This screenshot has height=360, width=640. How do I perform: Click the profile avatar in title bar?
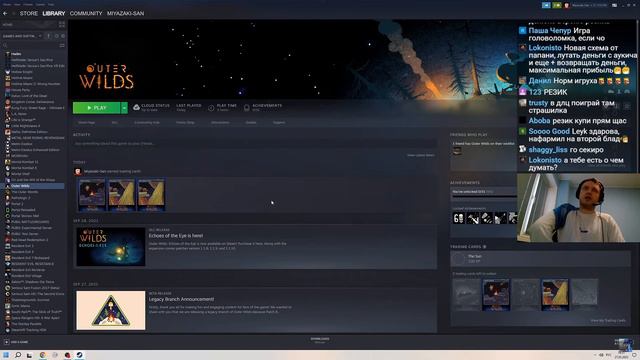(567, 5)
